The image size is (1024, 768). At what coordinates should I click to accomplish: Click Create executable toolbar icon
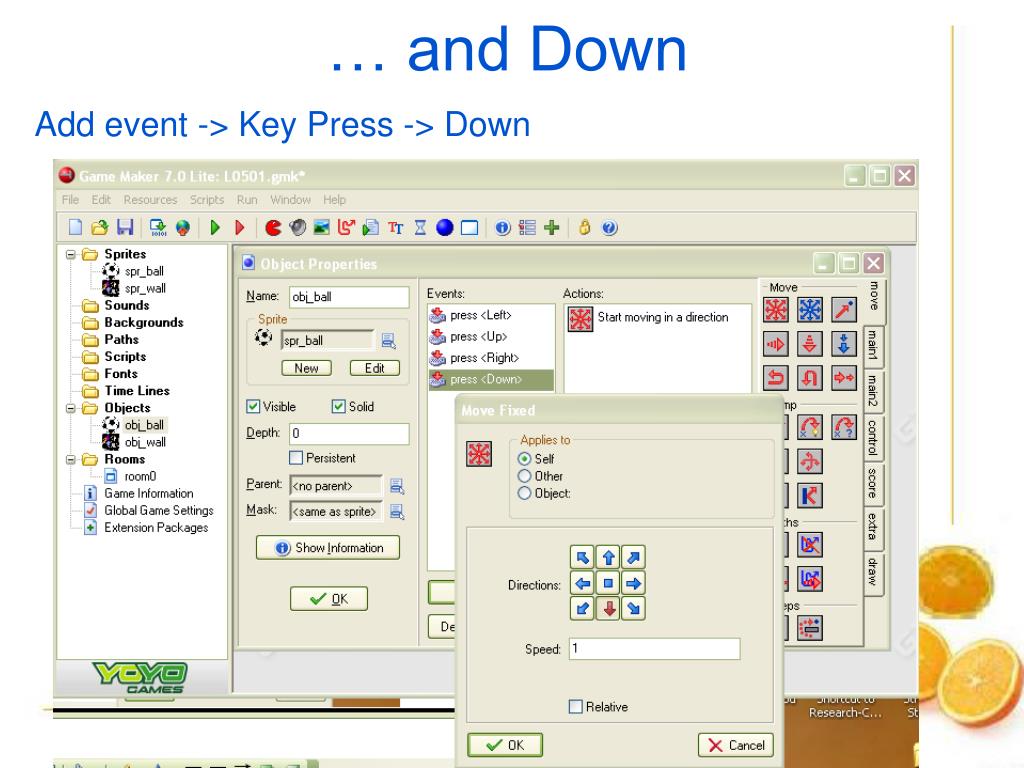(x=157, y=227)
